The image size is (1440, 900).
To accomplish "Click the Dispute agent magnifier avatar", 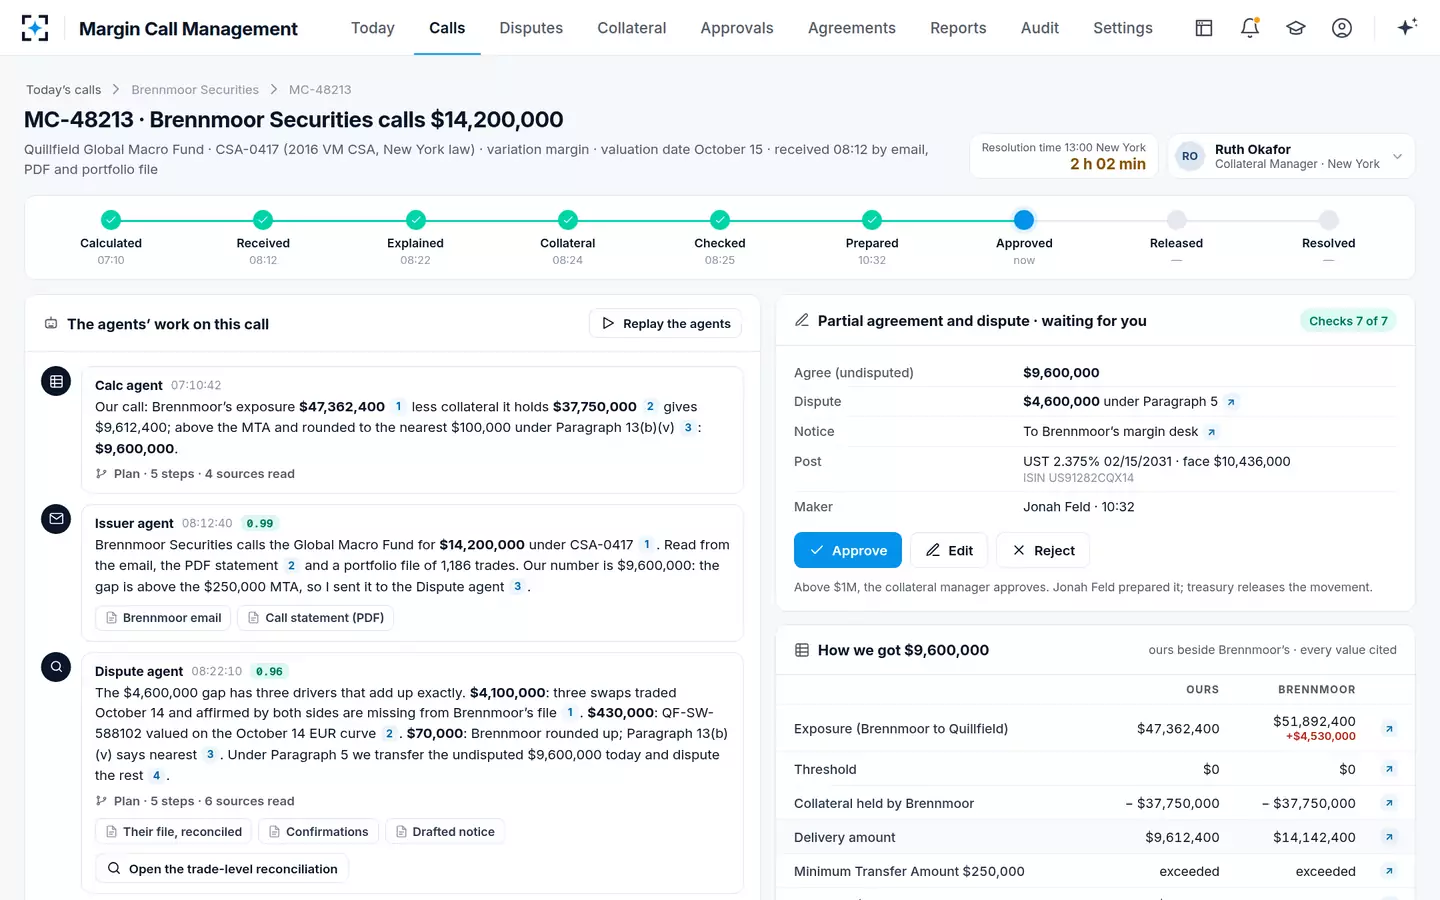I will tap(56, 667).
